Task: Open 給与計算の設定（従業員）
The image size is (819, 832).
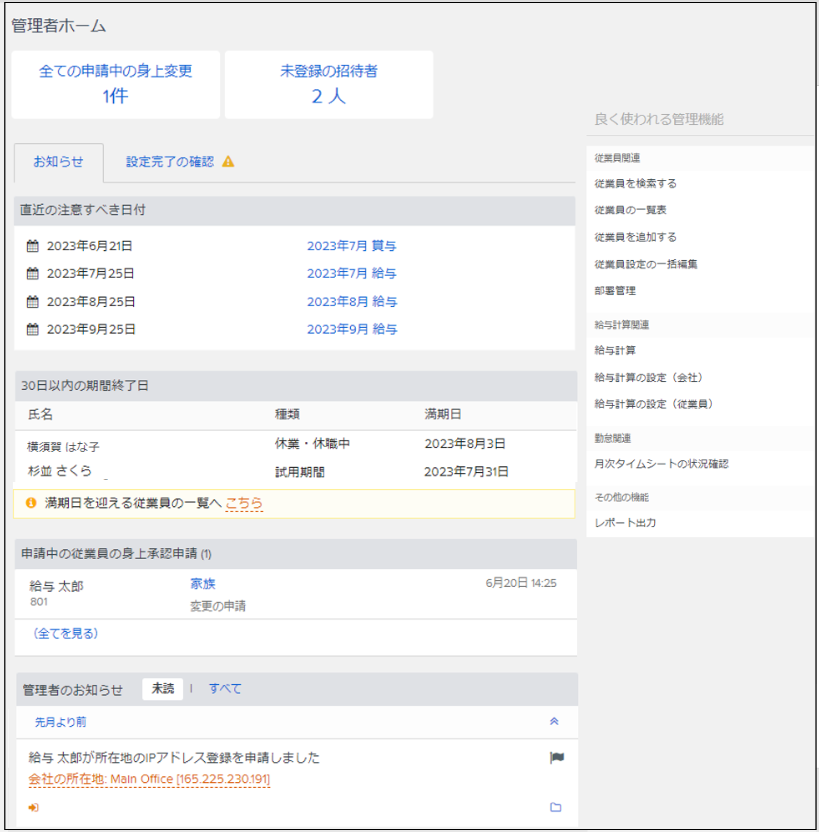Action: pos(654,404)
